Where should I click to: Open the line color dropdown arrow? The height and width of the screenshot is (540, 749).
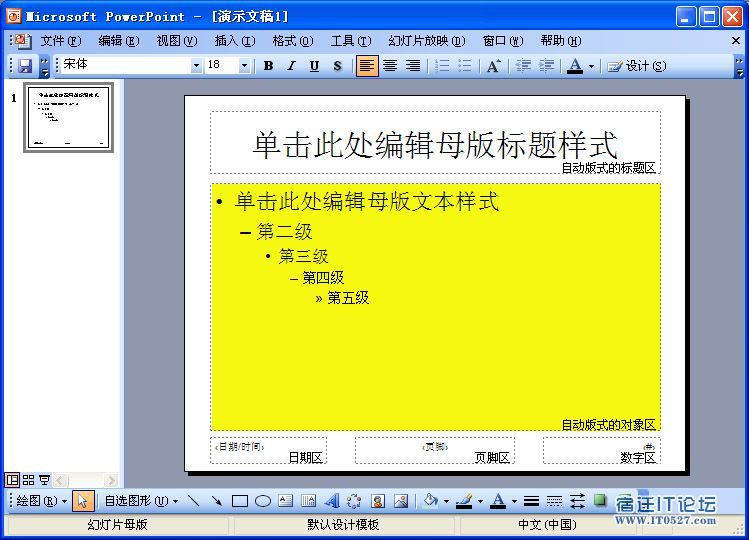tap(480, 501)
